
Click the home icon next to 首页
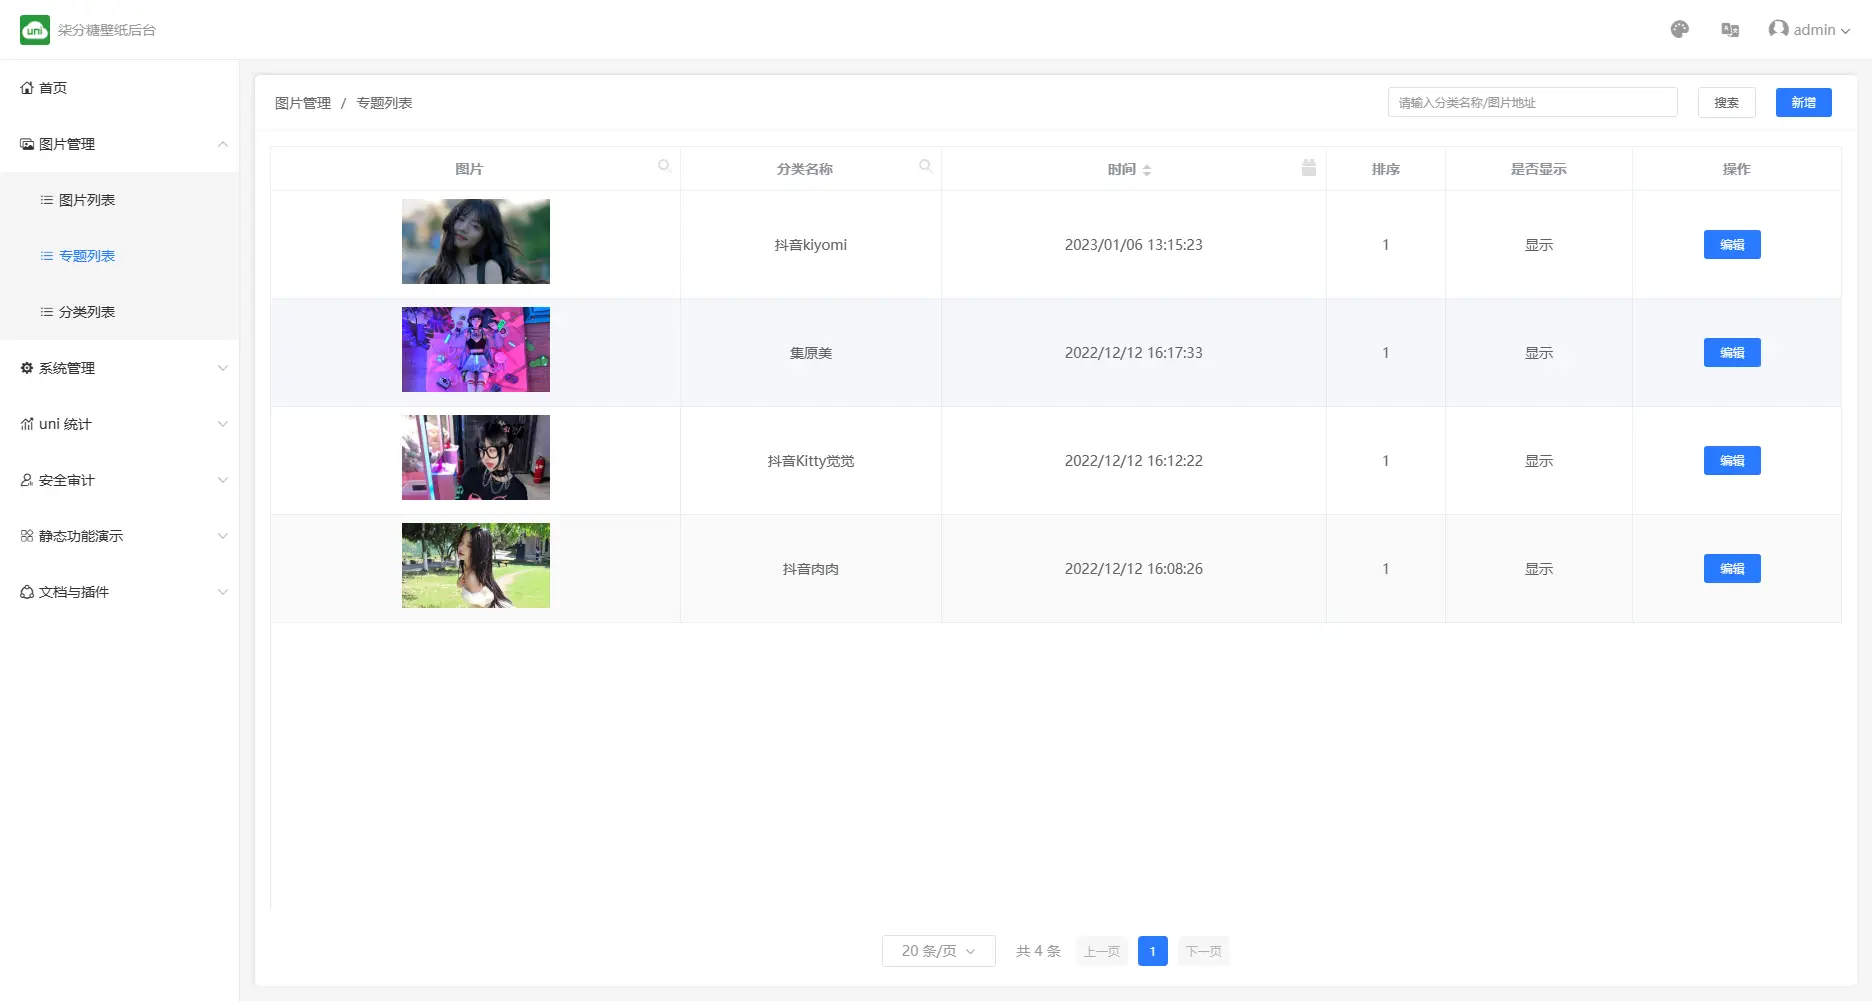(27, 88)
